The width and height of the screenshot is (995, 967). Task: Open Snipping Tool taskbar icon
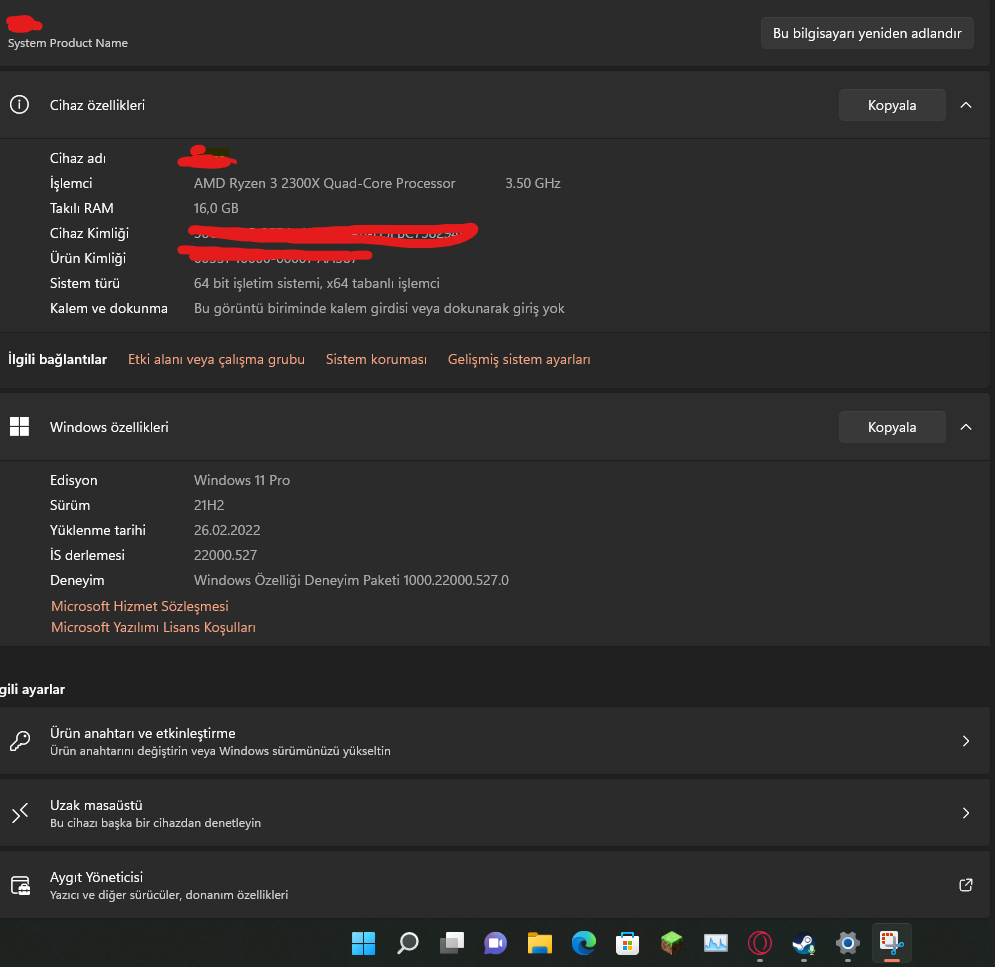[892, 943]
